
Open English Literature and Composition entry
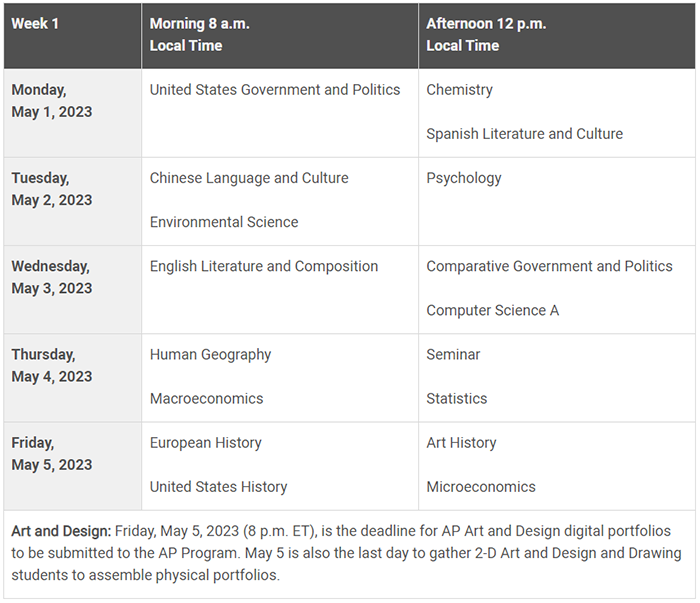(x=264, y=266)
